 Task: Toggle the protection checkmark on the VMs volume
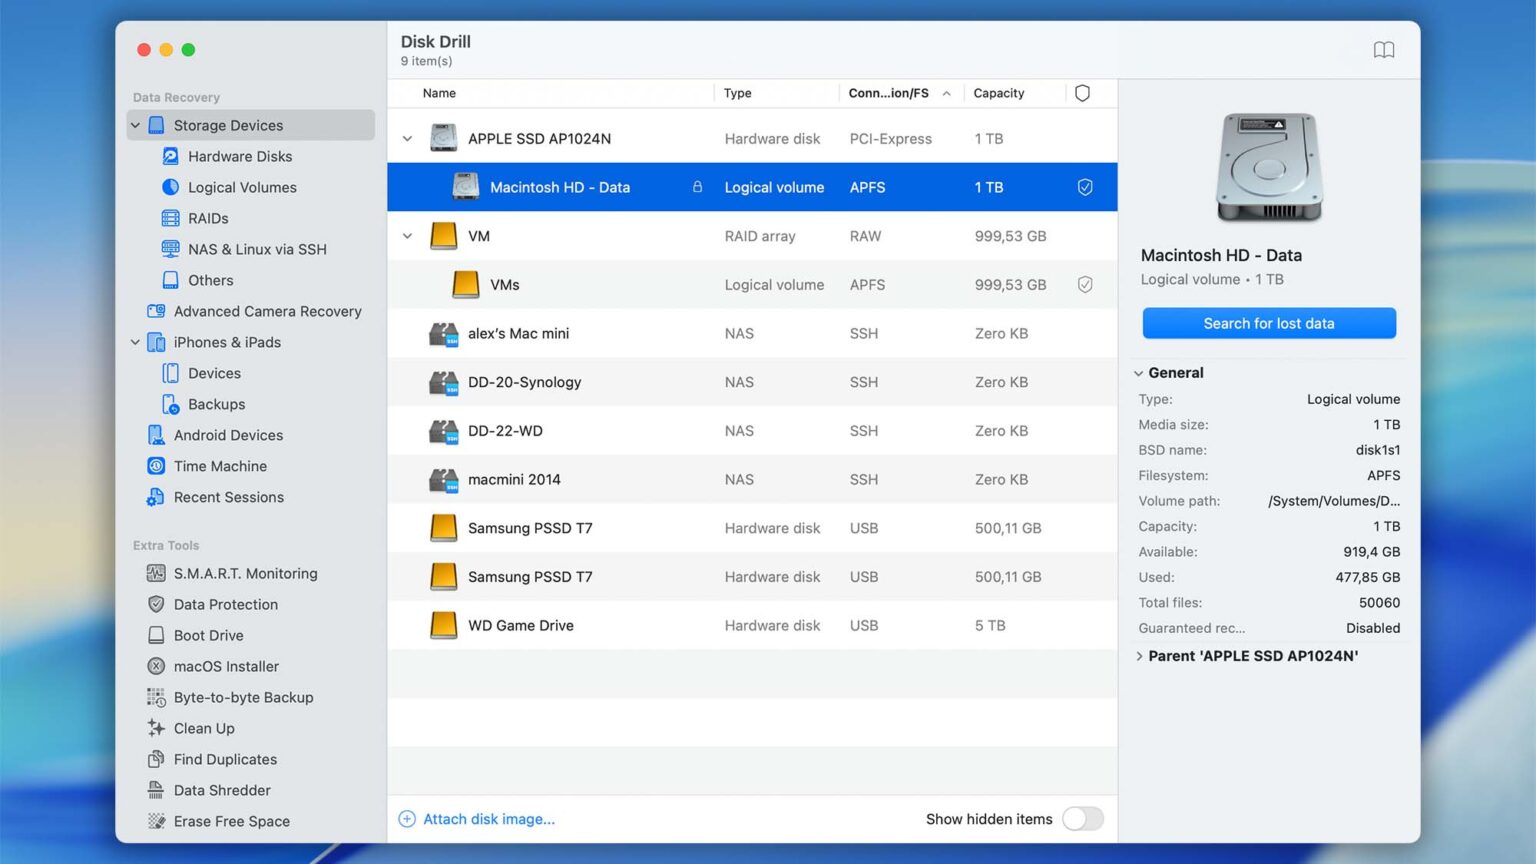pos(1085,284)
